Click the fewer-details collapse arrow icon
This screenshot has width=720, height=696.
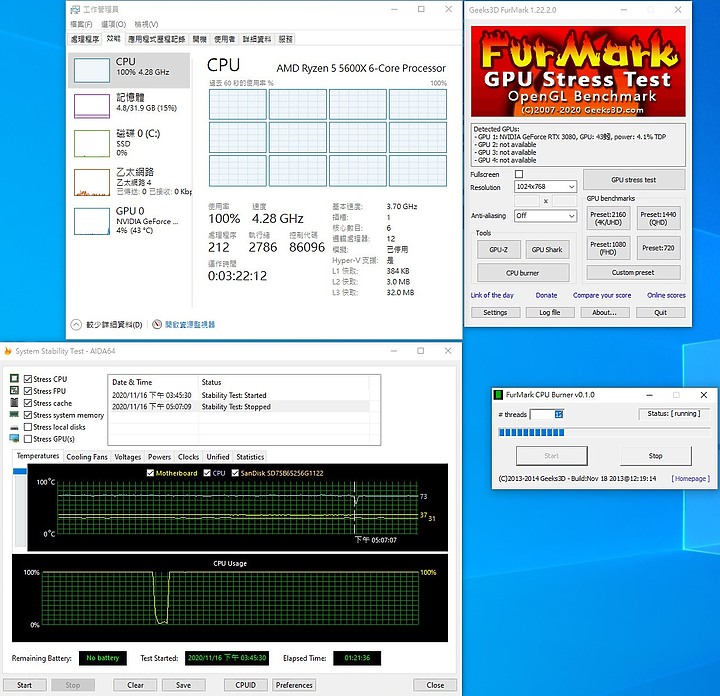click(76, 325)
